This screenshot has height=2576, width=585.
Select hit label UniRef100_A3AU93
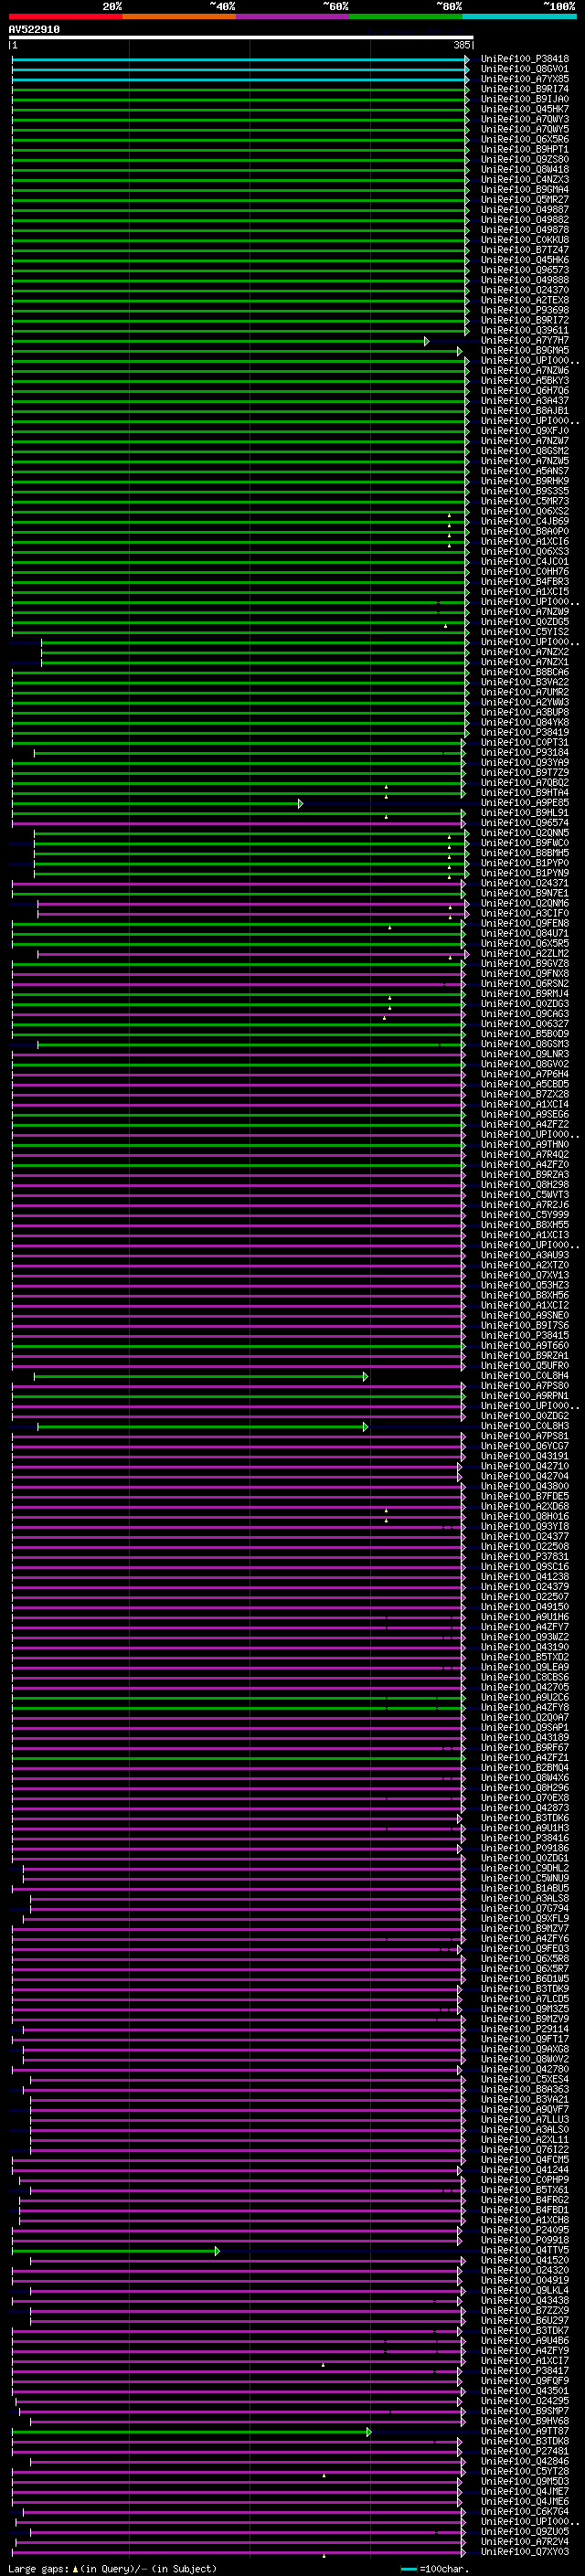[x=525, y=1255]
